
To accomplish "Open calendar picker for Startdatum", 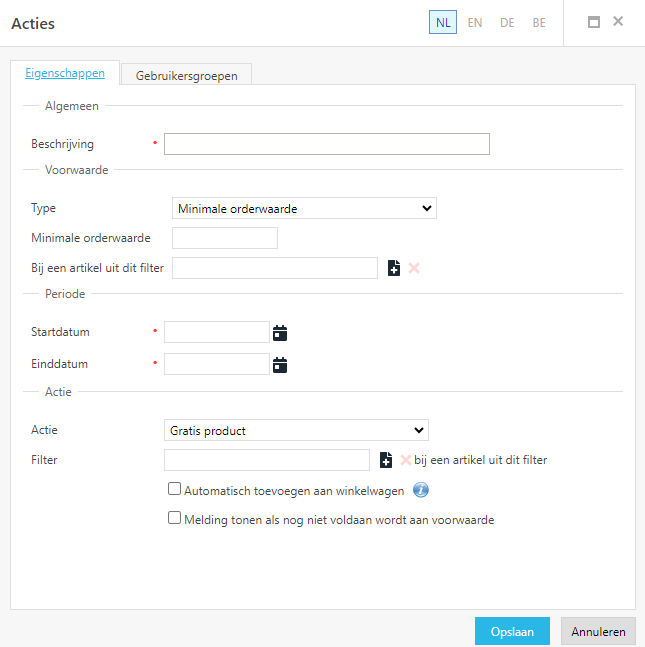I will pos(280,333).
